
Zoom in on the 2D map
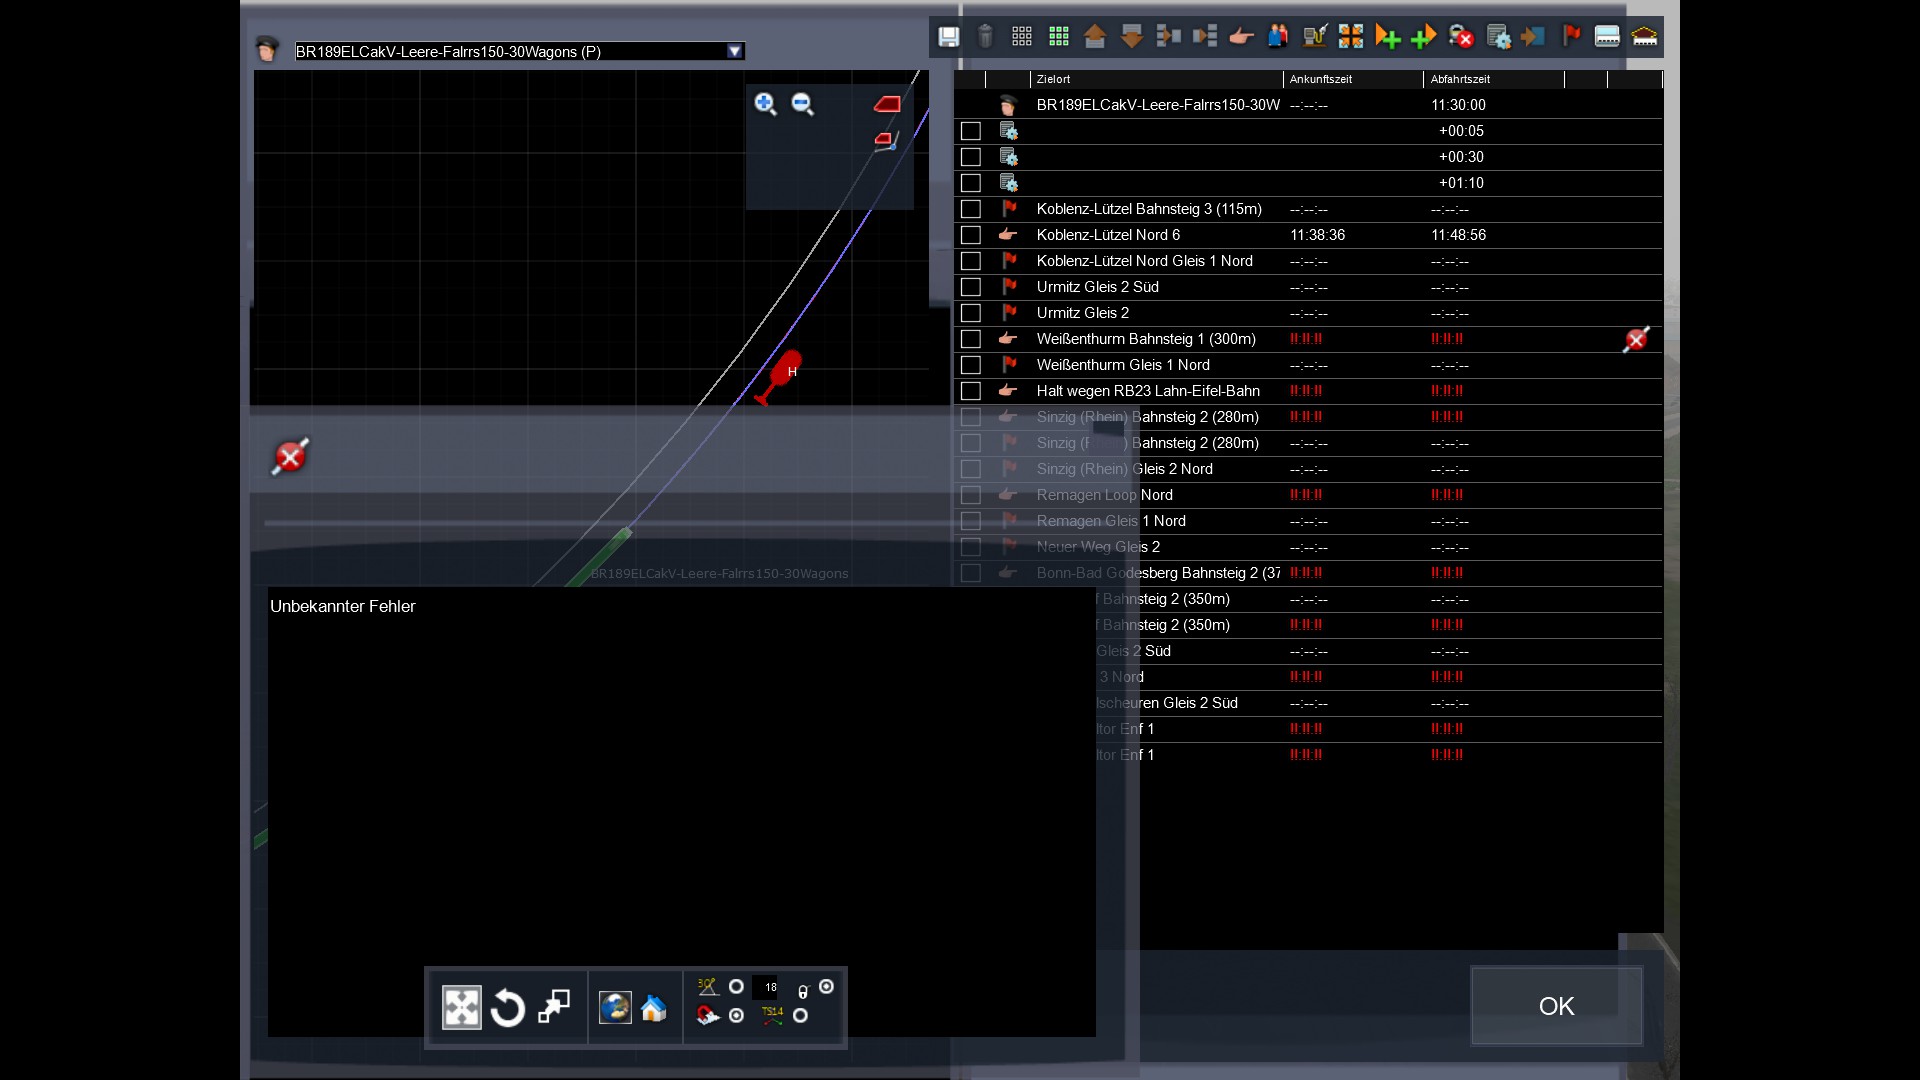pos(765,104)
